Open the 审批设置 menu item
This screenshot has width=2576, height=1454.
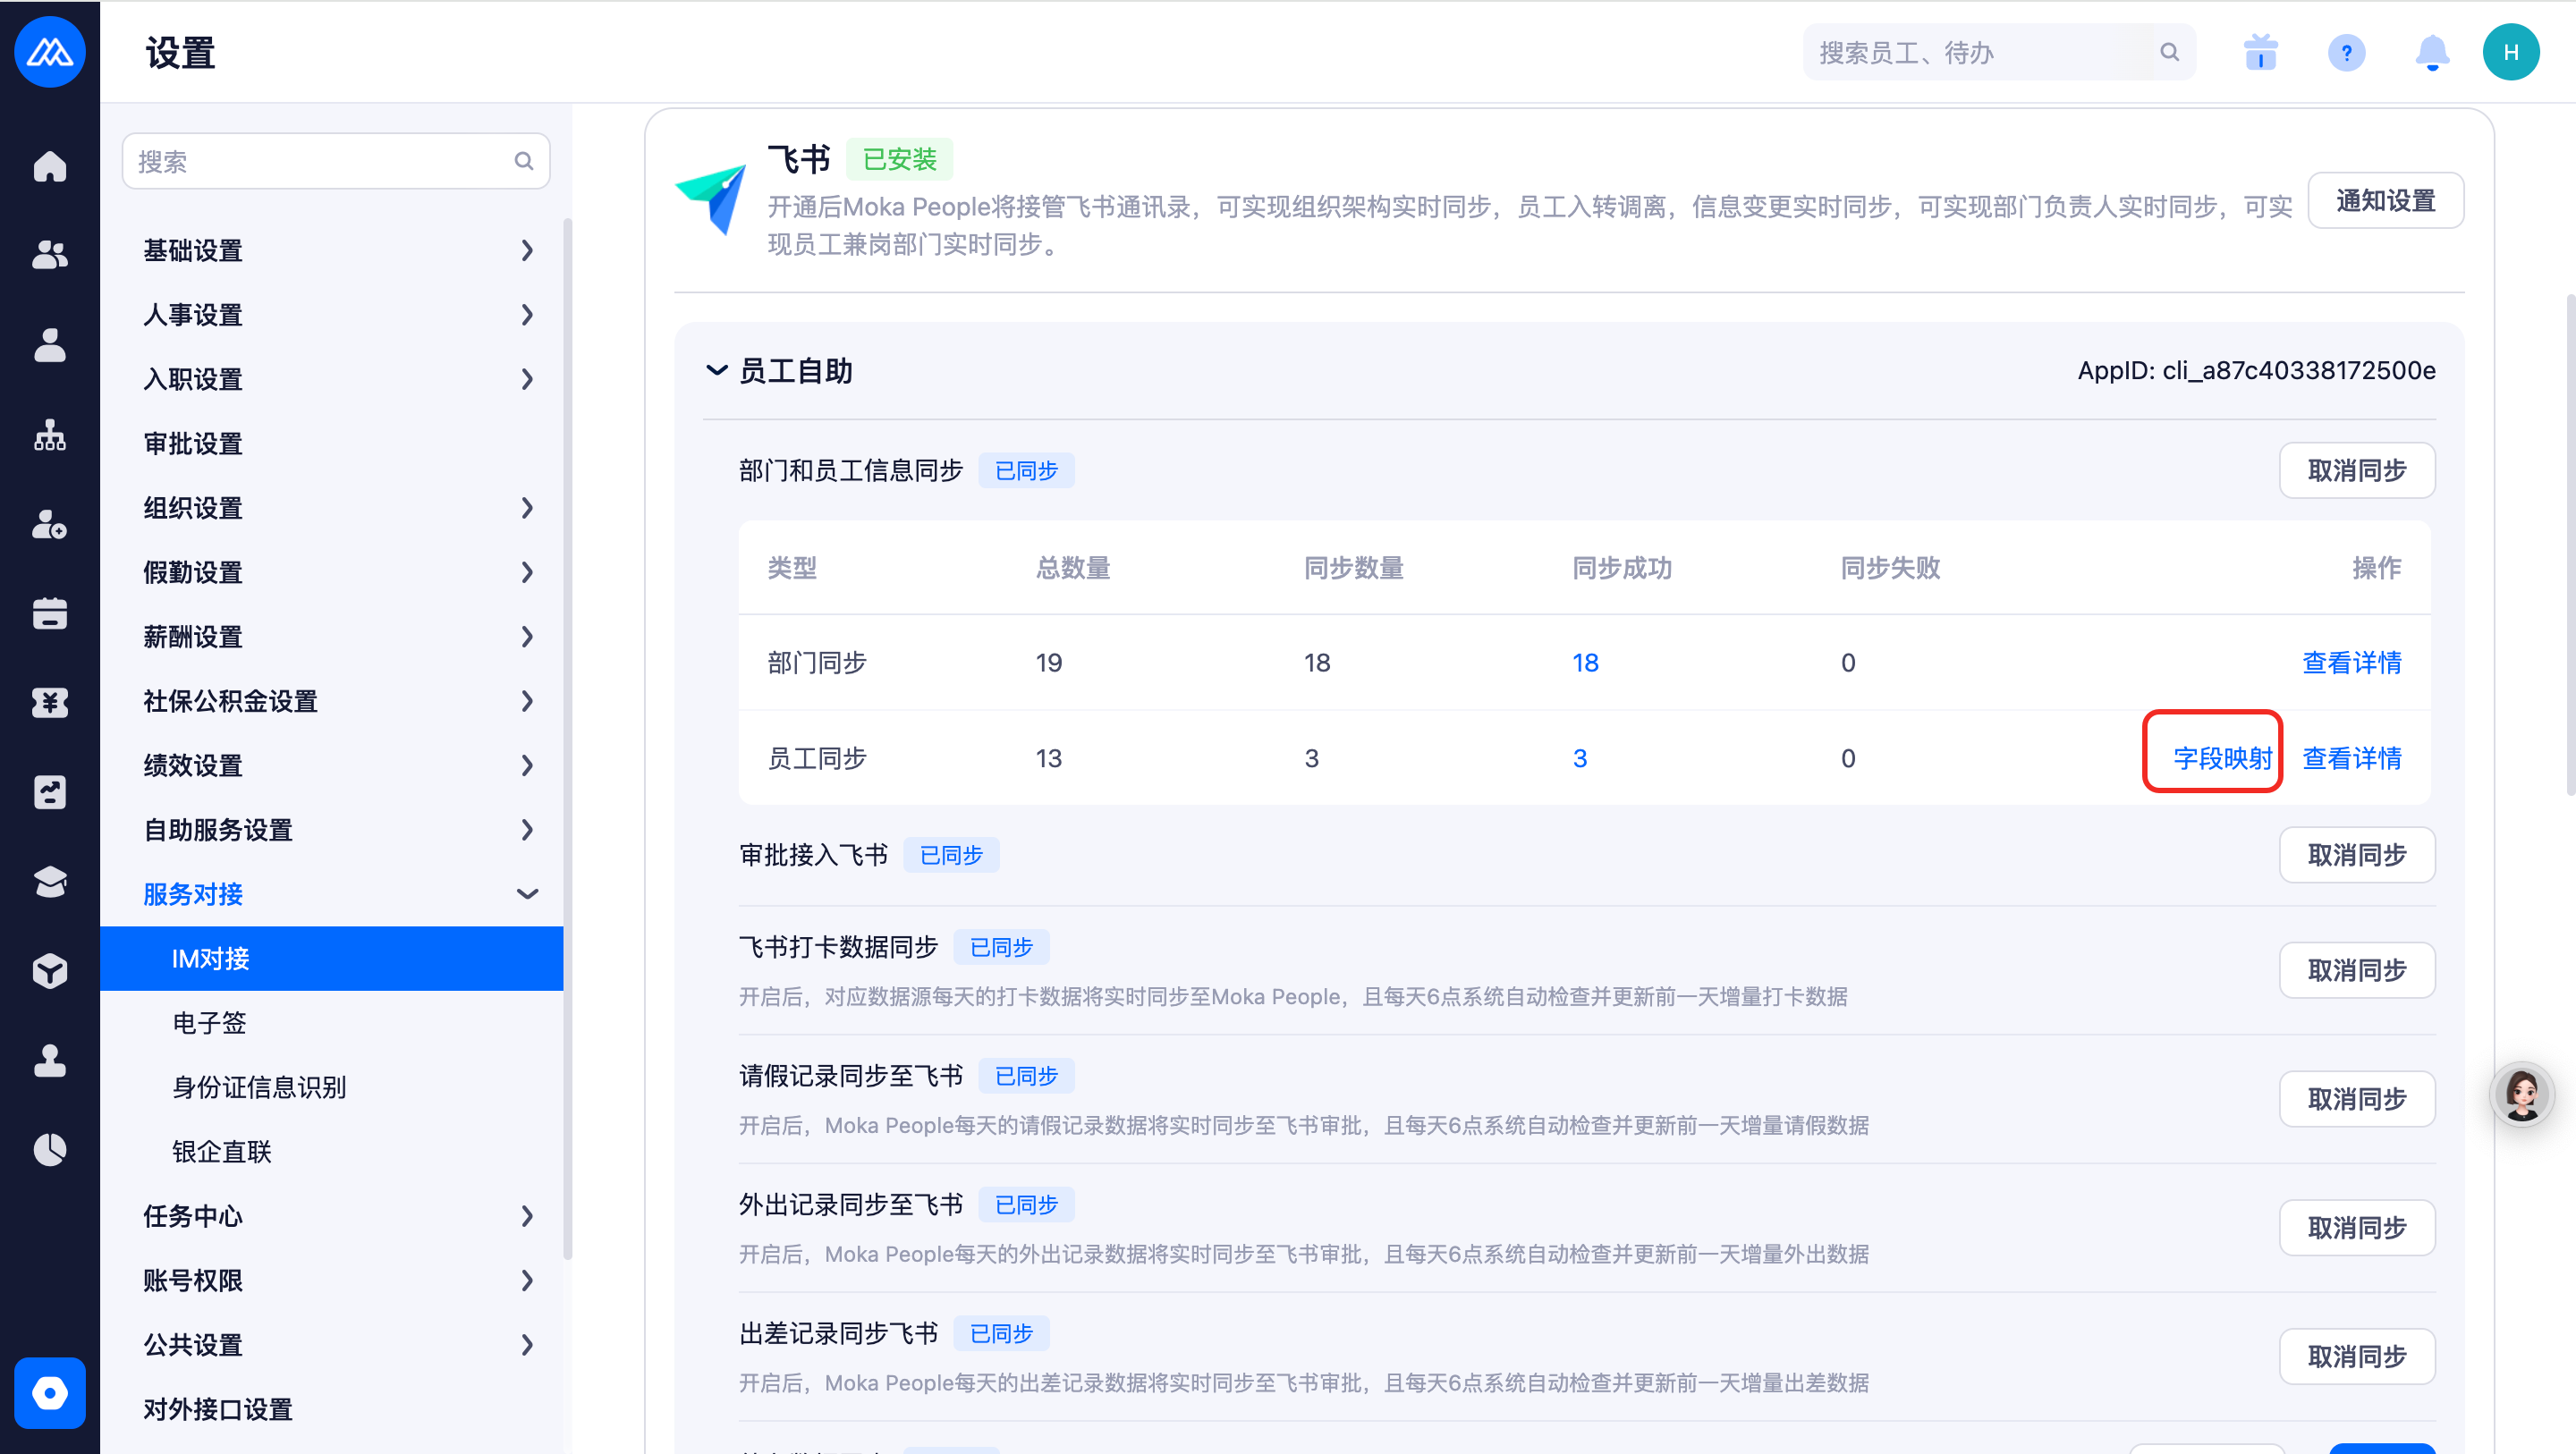point(193,444)
